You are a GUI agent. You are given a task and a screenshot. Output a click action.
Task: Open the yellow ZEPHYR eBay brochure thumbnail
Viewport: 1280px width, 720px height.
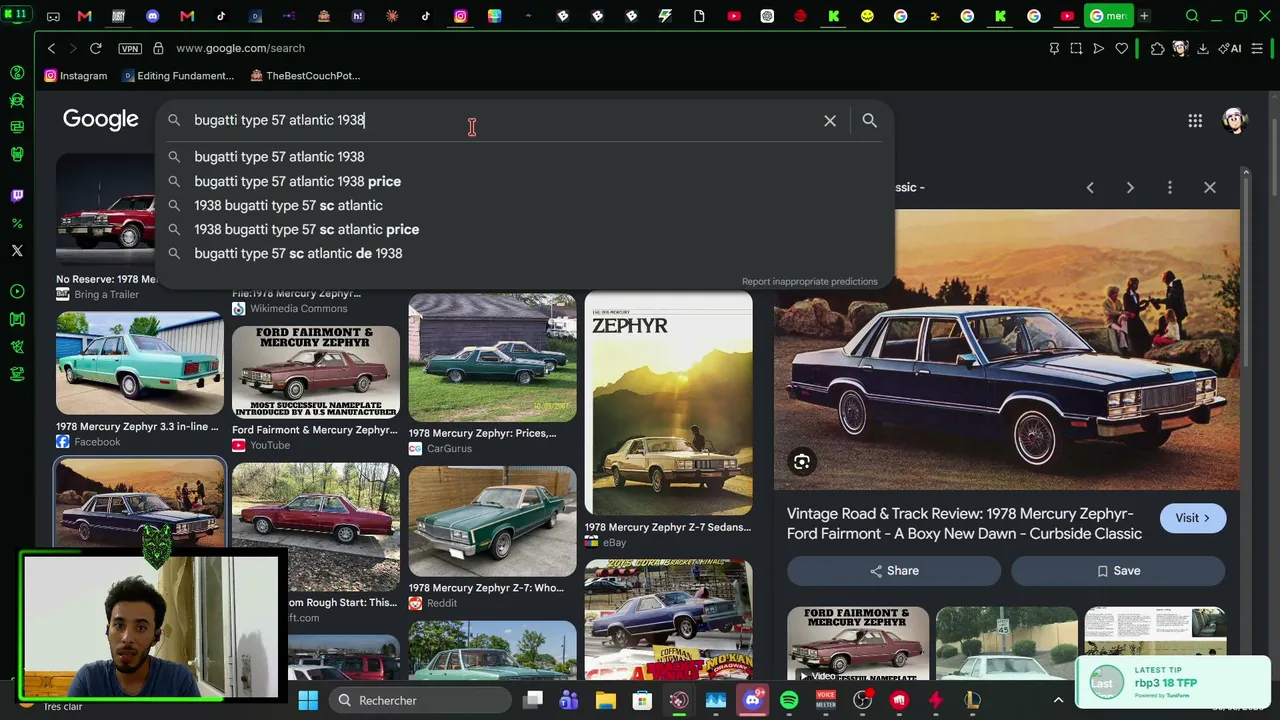click(669, 403)
